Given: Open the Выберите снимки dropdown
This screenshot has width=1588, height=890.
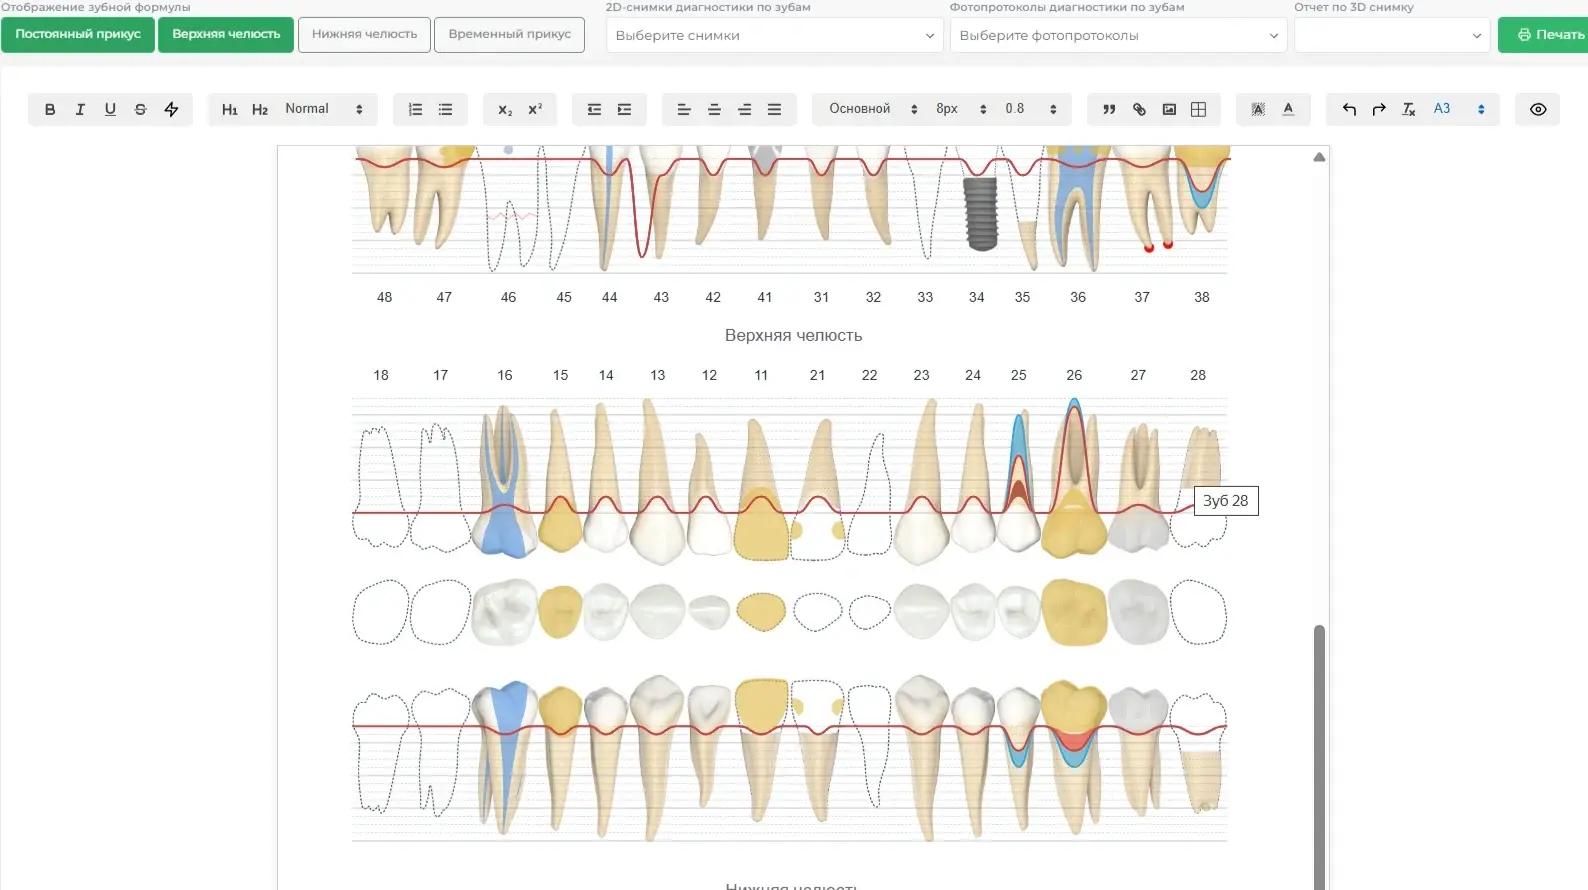Looking at the screenshot, I should pyautogui.click(x=775, y=35).
